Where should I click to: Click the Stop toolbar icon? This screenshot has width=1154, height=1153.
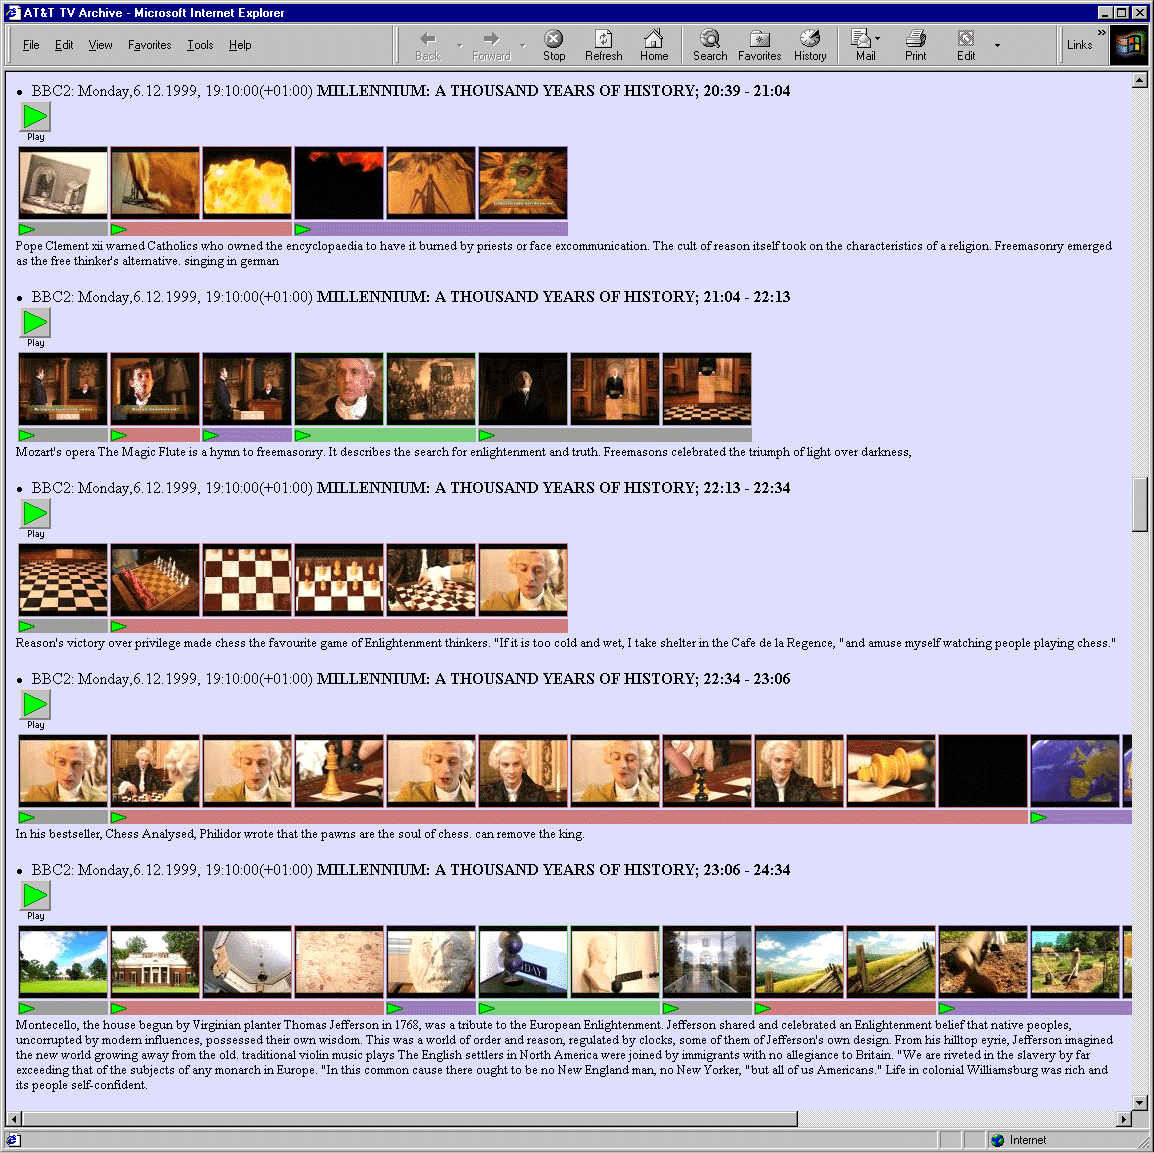pos(553,44)
